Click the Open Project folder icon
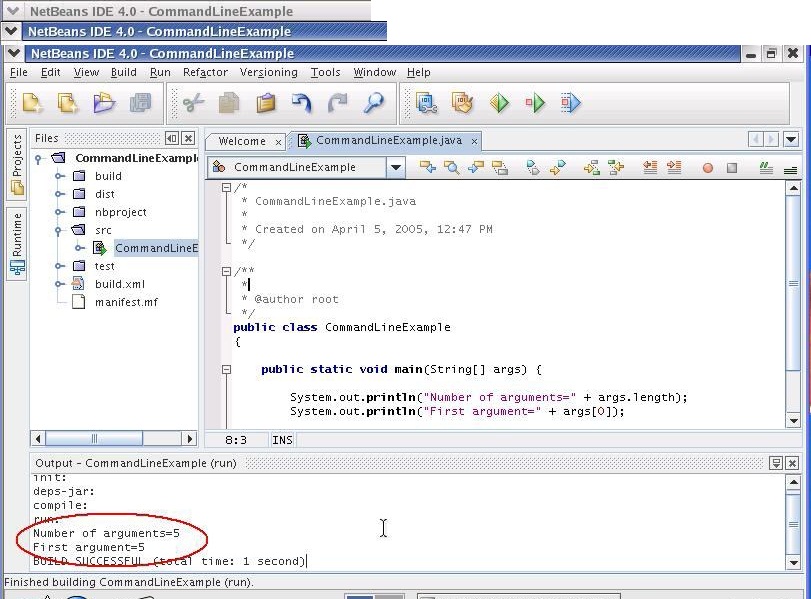The width and height of the screenshot is (811, 599). pyautogui.click(x=104, y=102)
